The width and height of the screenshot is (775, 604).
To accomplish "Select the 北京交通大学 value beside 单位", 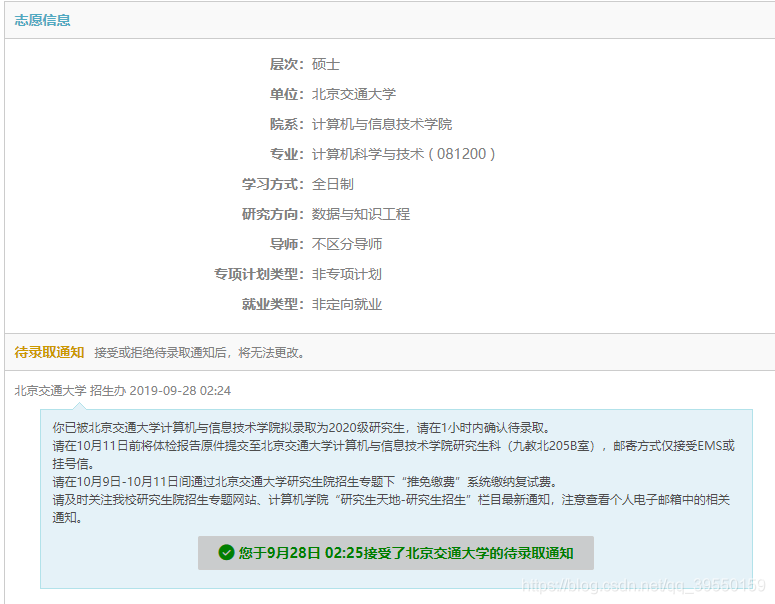I will (354, 94).
